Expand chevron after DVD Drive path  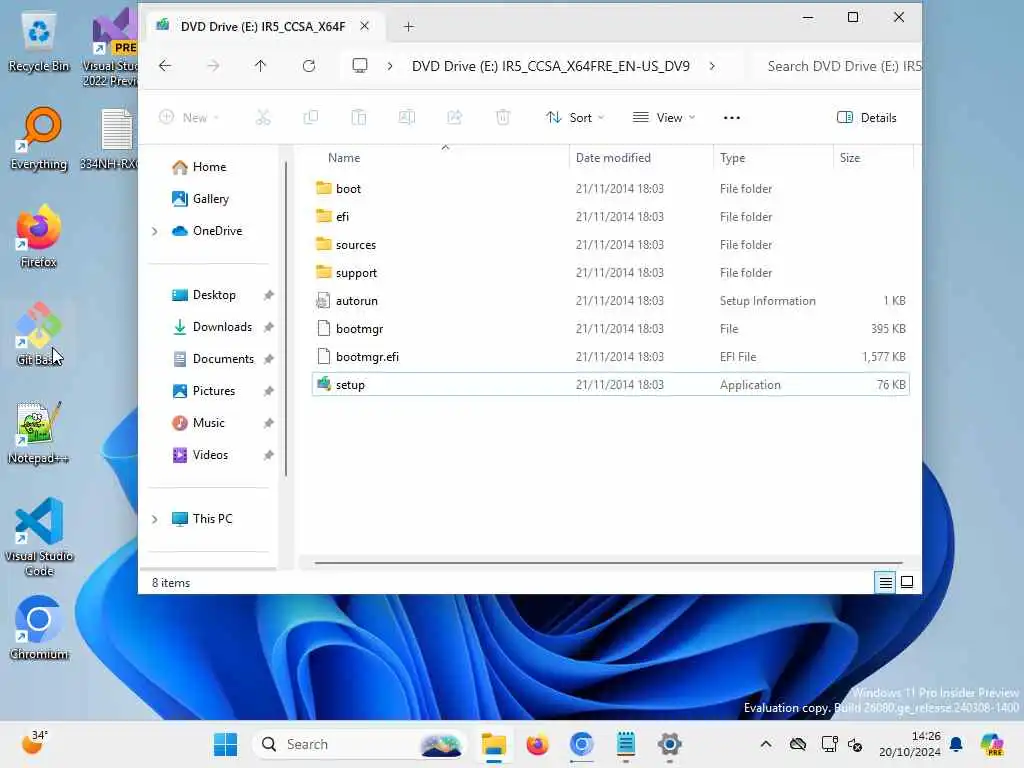pyautogui.click(x=712, y=66)
